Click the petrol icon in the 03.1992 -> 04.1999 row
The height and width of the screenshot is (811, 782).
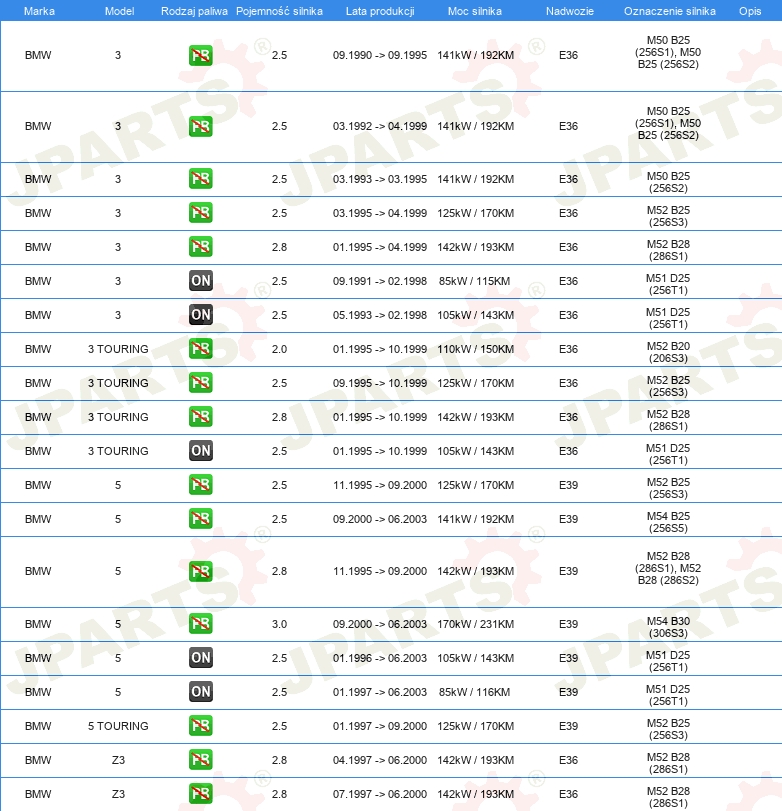[x=201, y=126]
